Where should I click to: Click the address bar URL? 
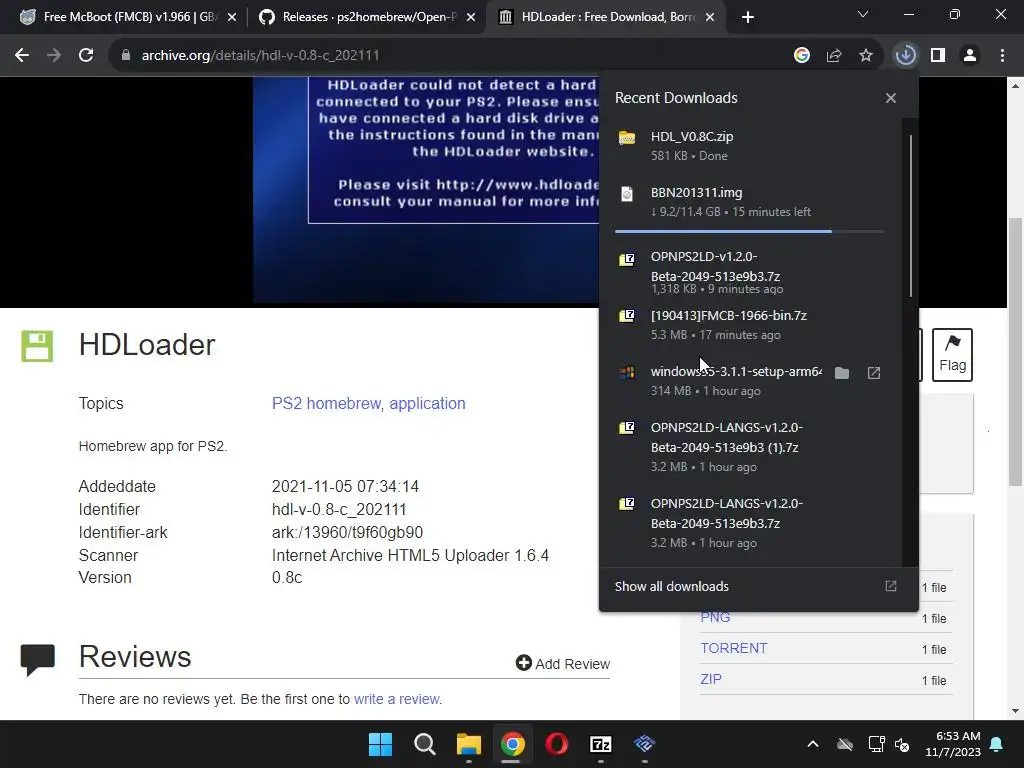(x=260, y=56)
